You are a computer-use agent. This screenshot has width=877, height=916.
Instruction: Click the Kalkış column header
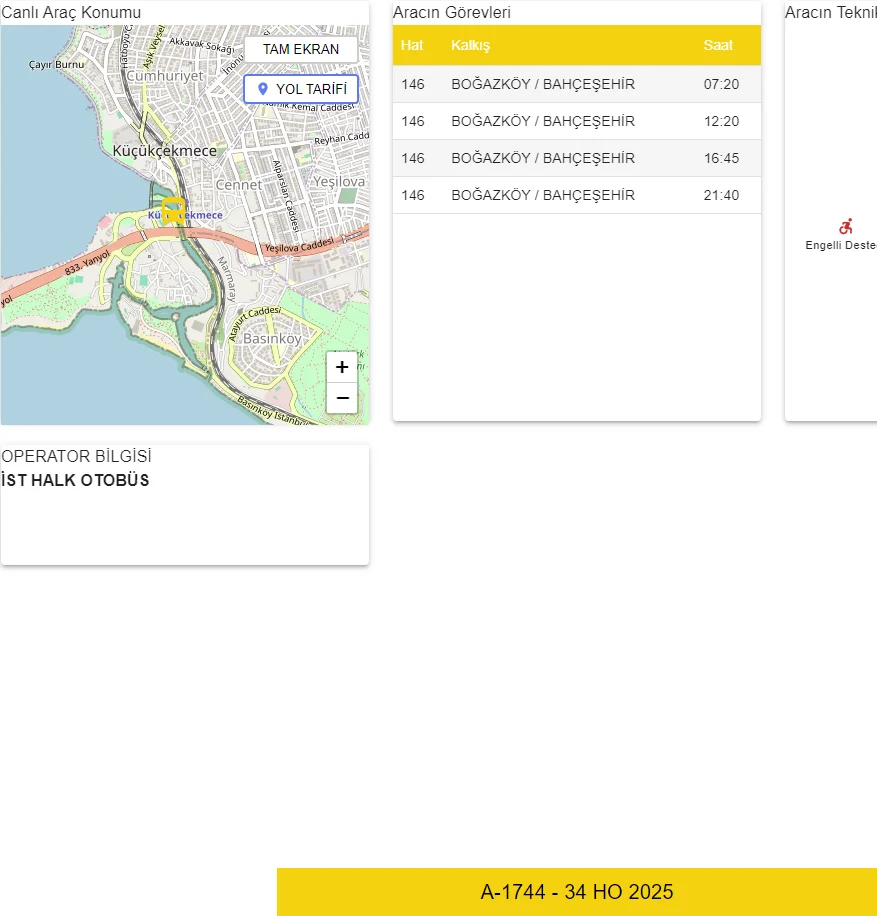[x=470, y=46]
